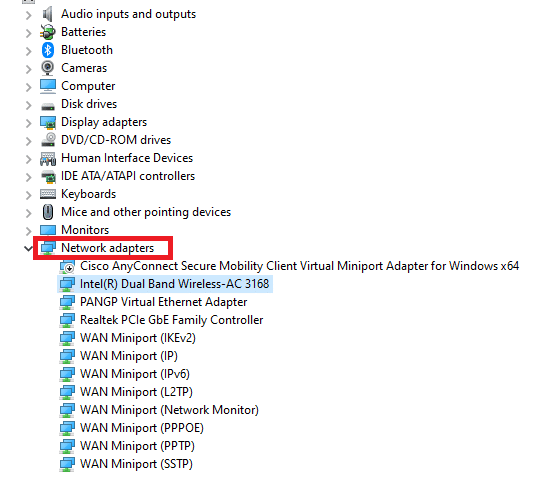
Task: Click the mouse icon beside Mice and other pointing devices
Action: [x=48, y=212]
